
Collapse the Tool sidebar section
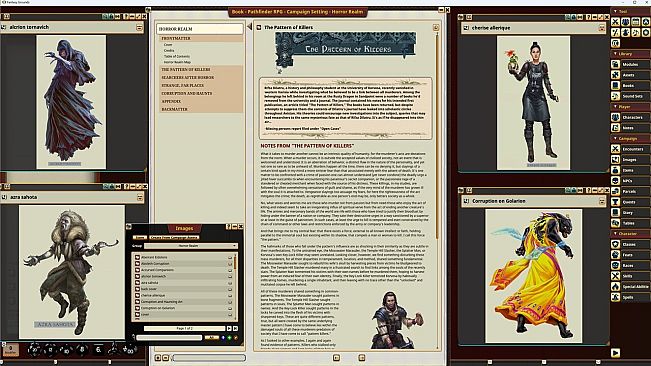point(615,11)
